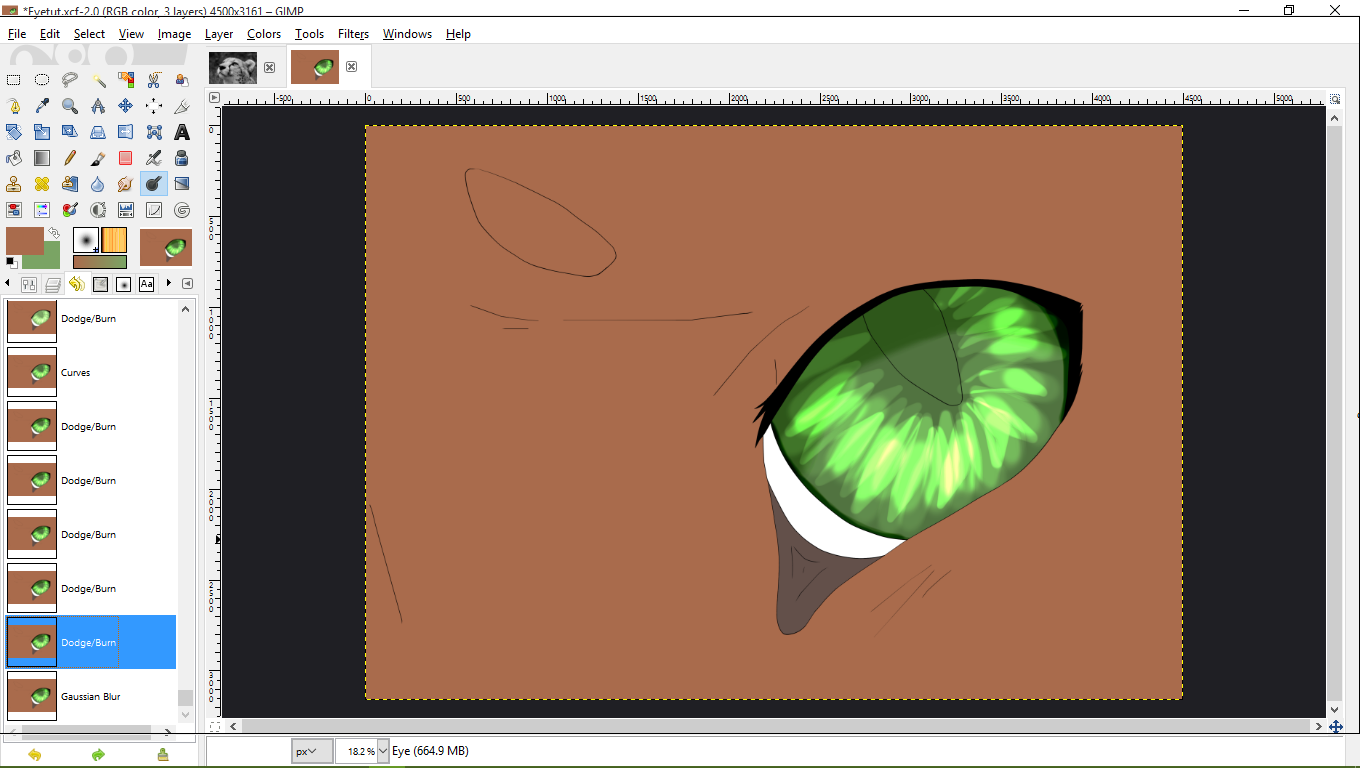The width and height of the screenshot is (1360, 768).
Task: Open the Select menu
Action: [89, 34]
